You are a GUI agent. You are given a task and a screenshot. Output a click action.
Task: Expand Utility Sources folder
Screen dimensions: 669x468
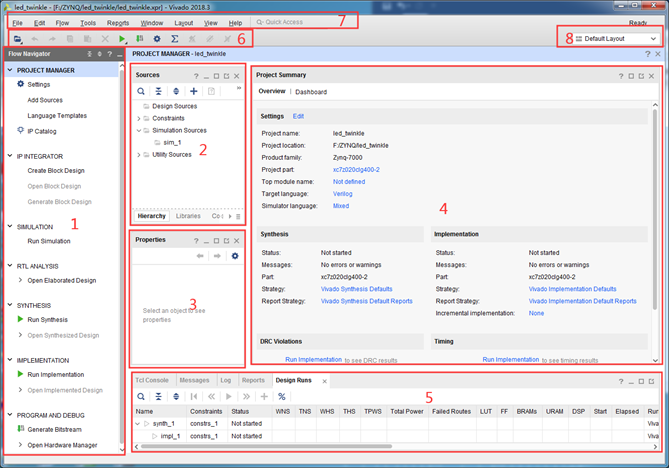139,154
